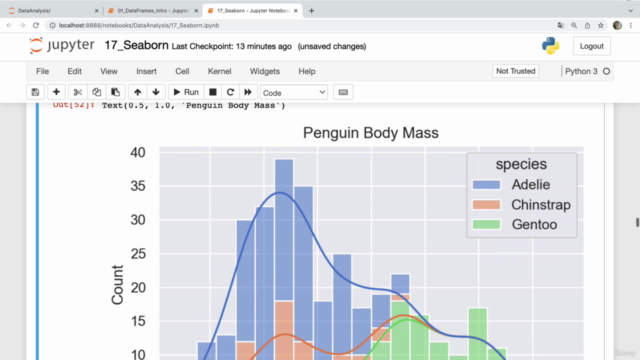
Task: Move selected cell down arrow
Action: [156, 92]
